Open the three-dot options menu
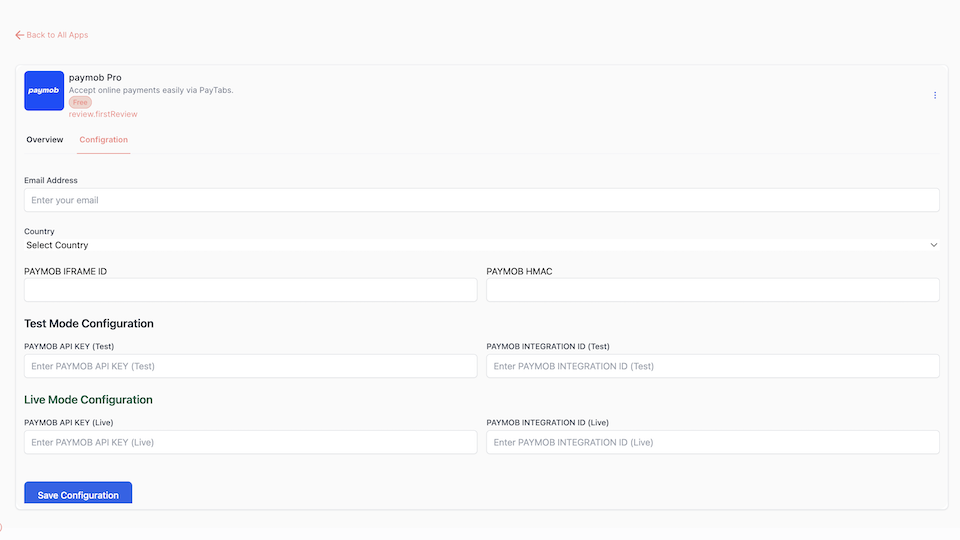Screen dimensions: 960x540 click(935, 96)
